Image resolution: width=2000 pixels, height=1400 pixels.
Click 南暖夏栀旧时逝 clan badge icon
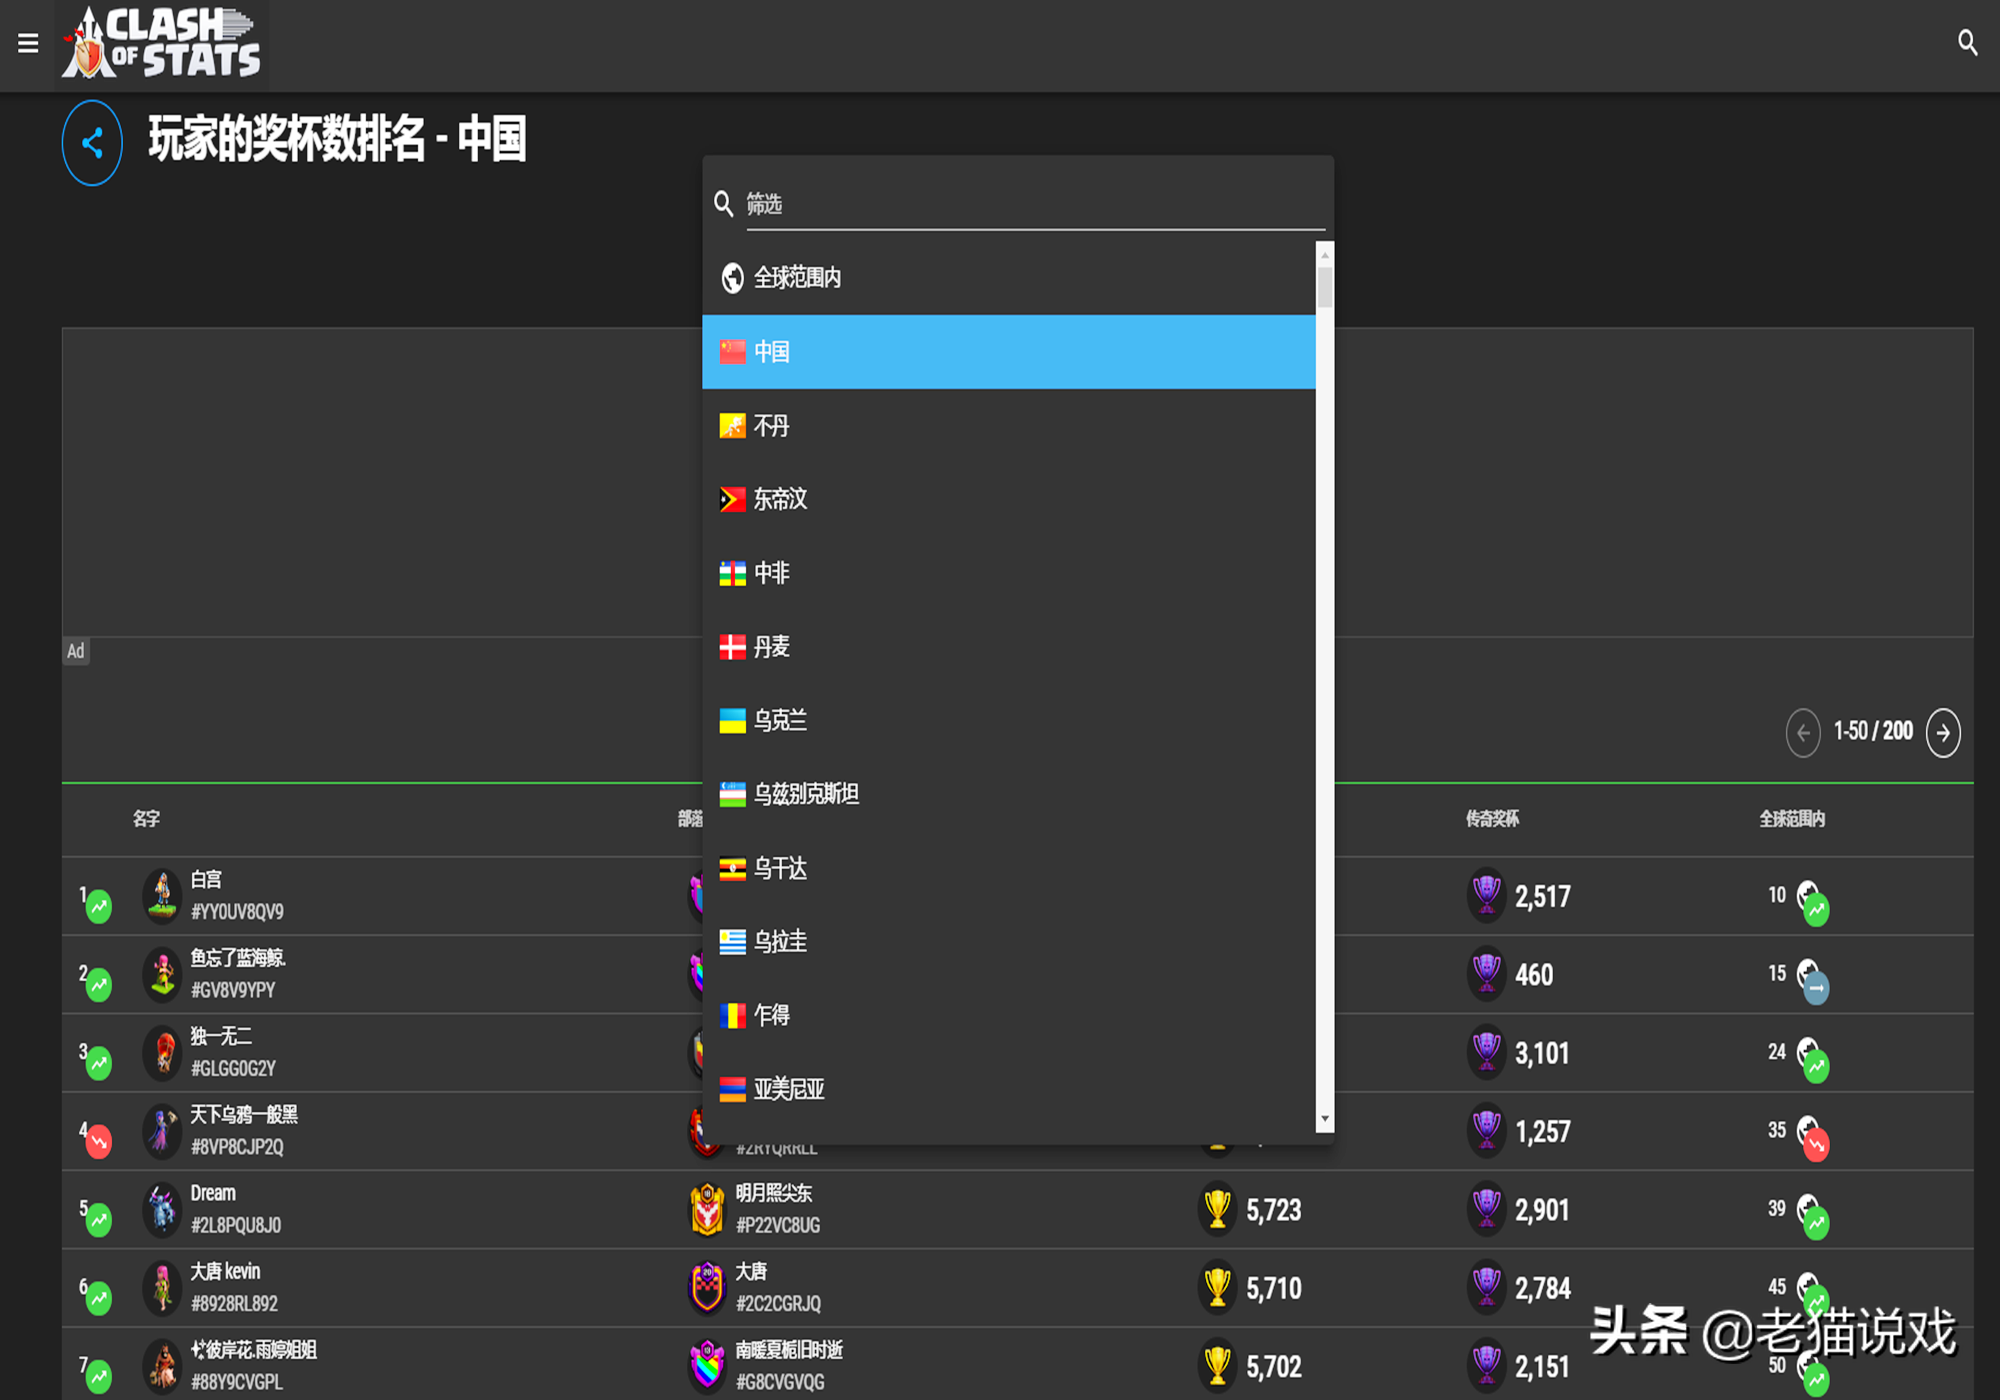point(707,1365)
